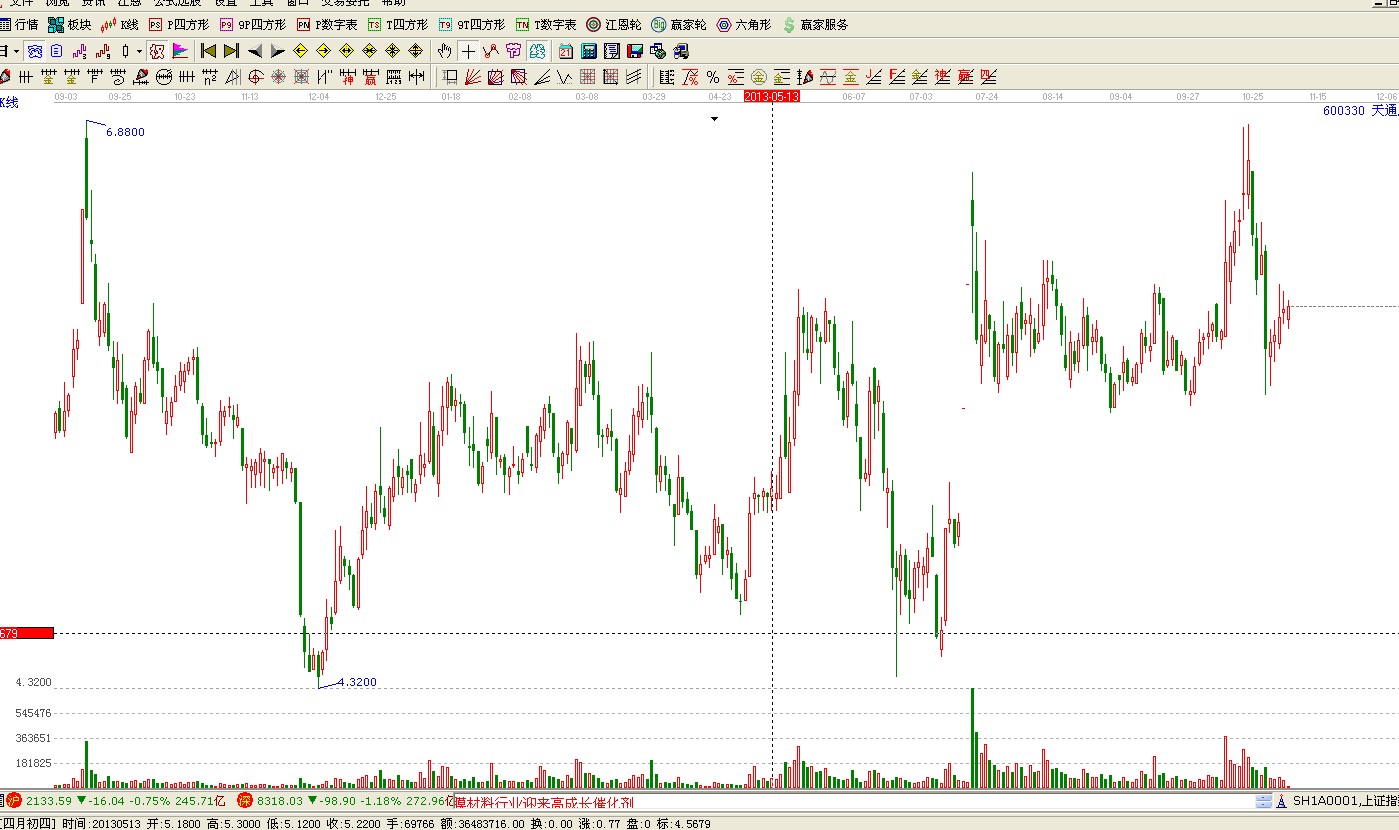Toggle the crosshair cursor tool
The height and width of the screenshot is (830, 1399).
point(468,51)
